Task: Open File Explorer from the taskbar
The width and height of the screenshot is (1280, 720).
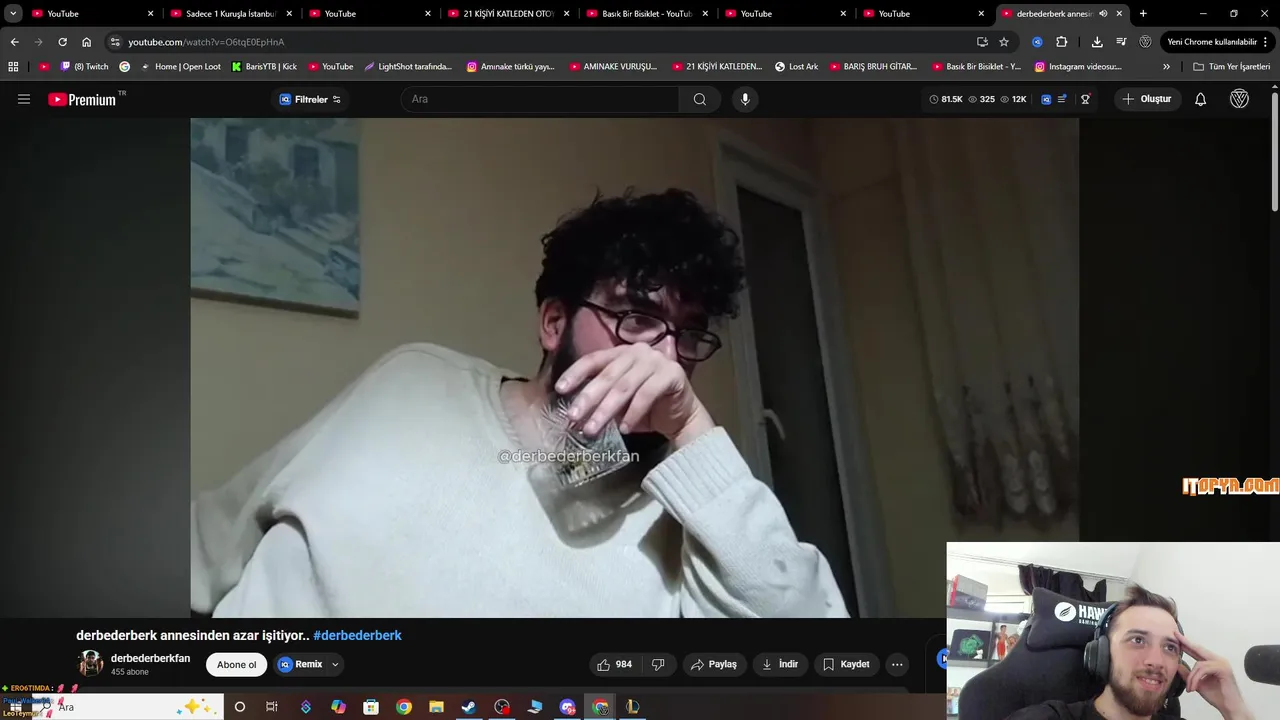Action: 436,707
